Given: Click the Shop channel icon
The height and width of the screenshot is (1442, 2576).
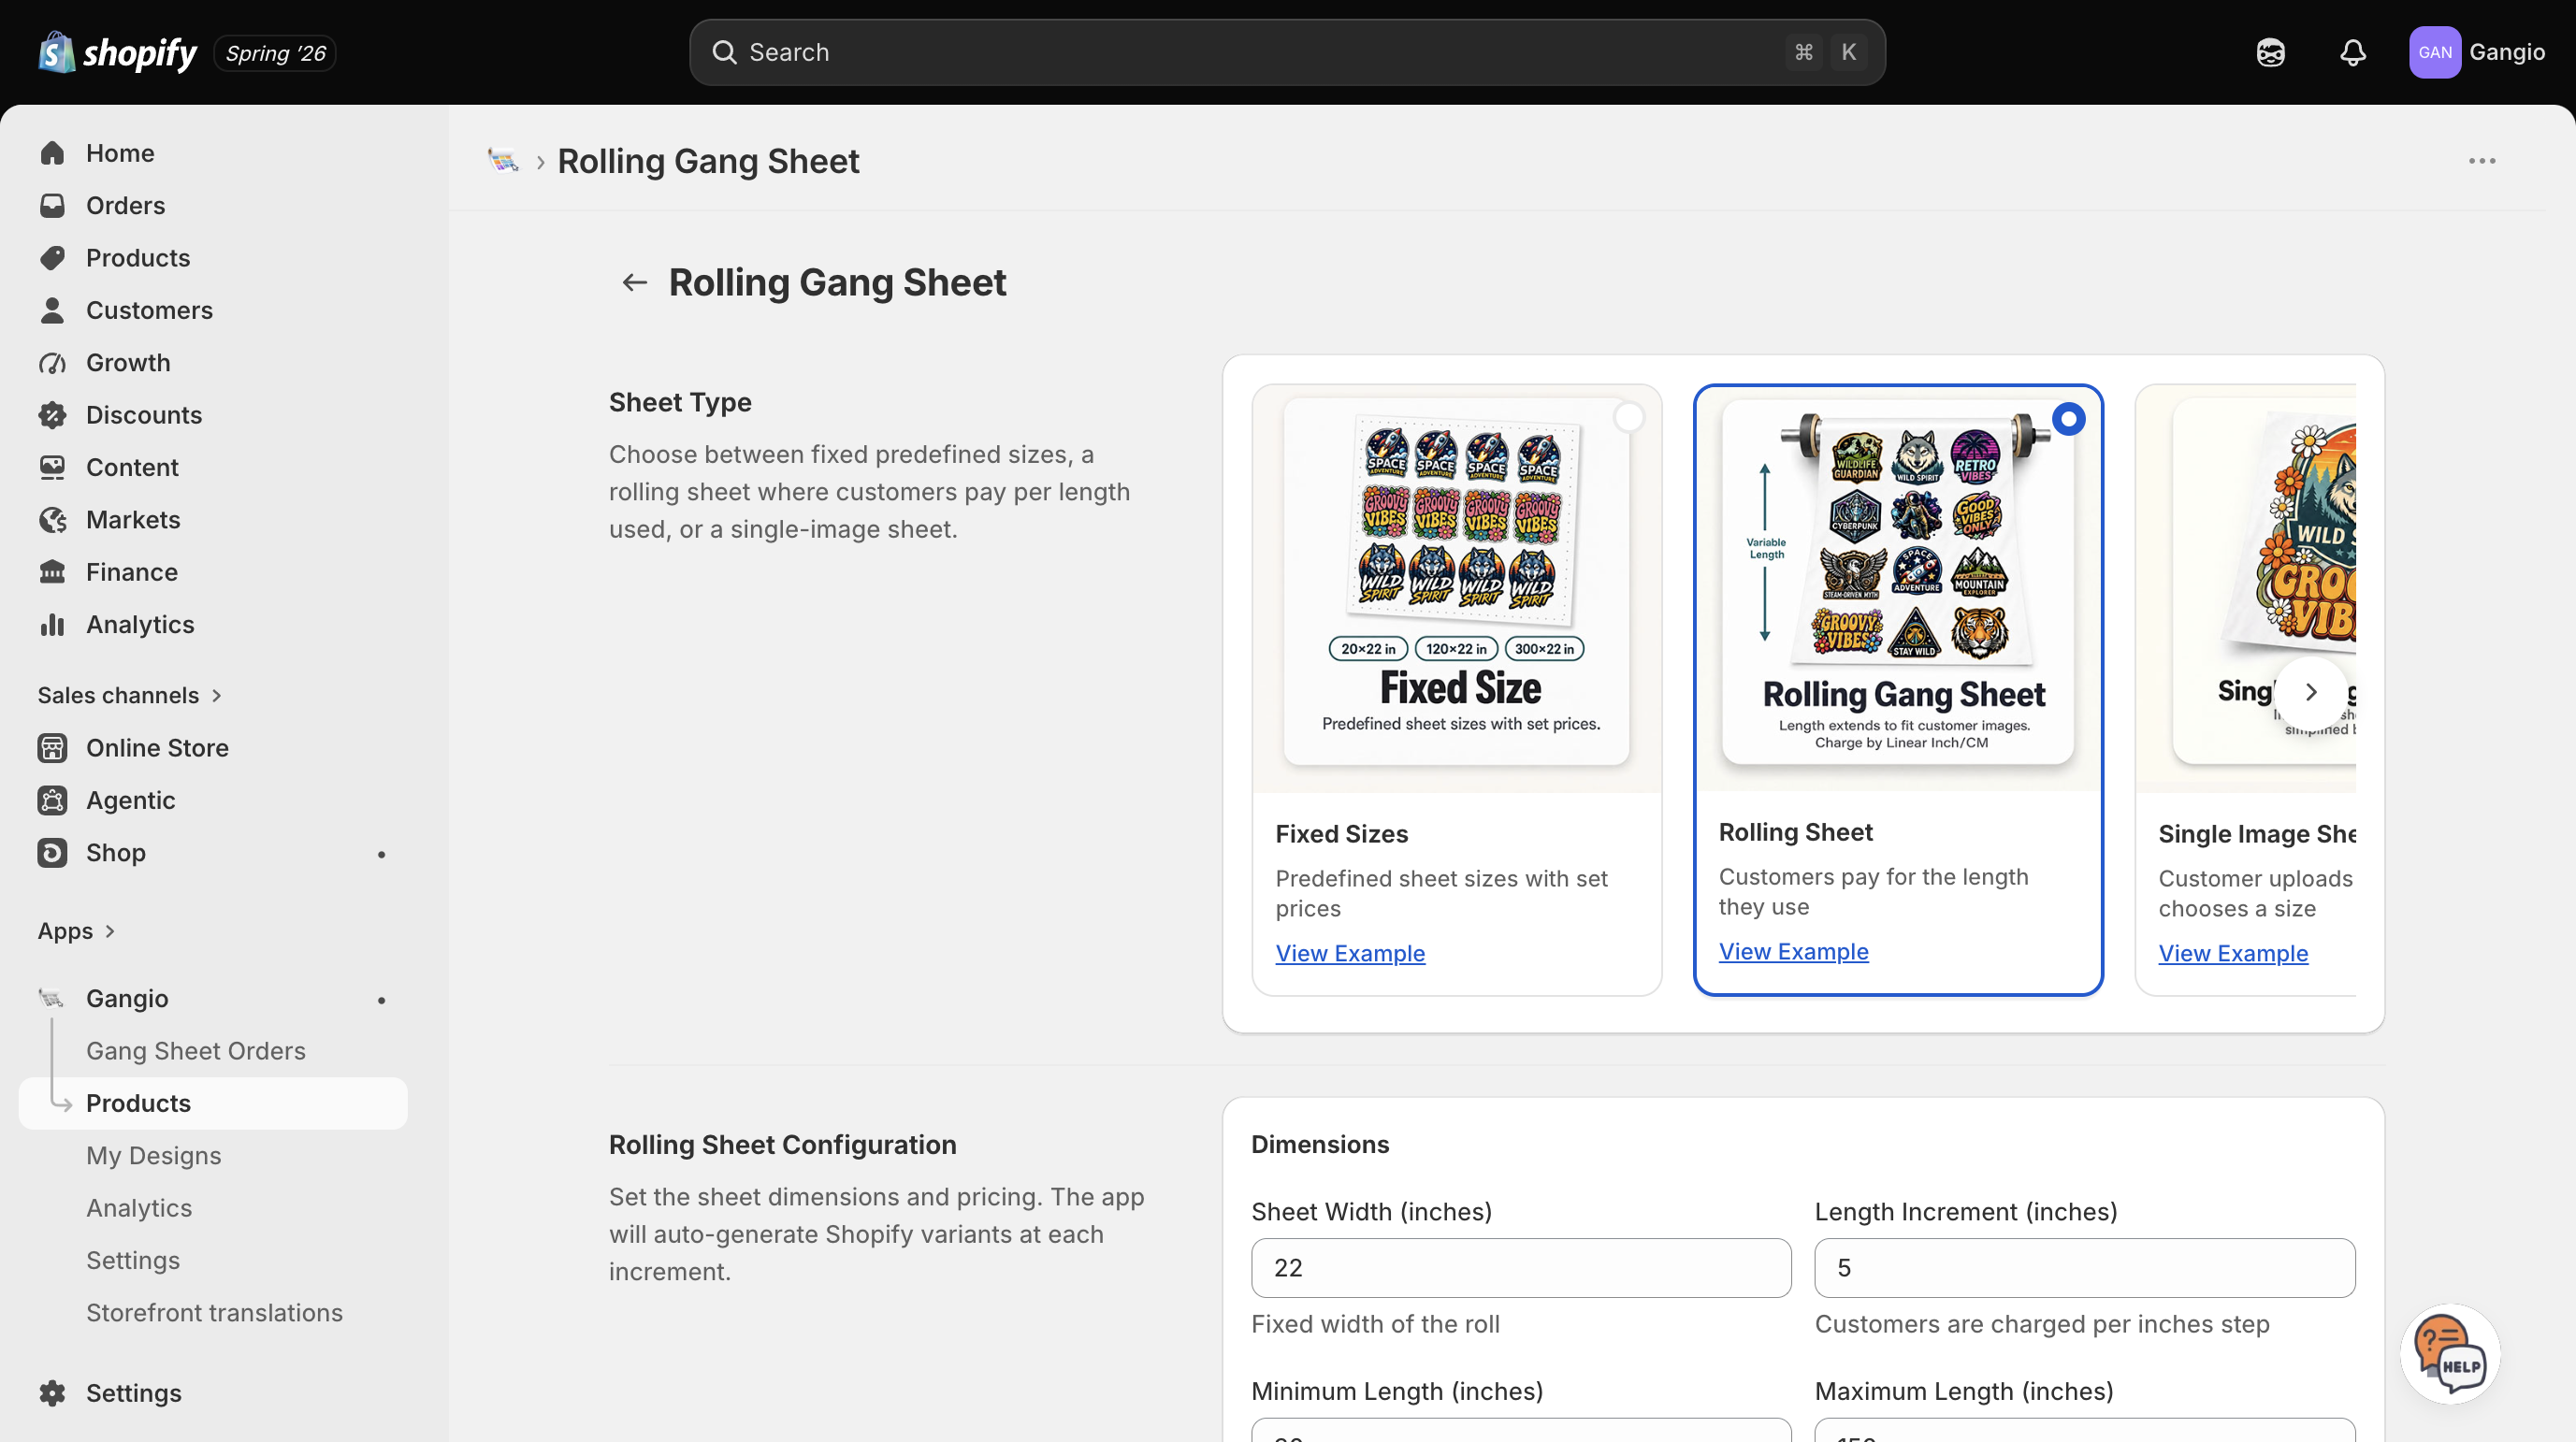Looking at the screenshot, I should point(52,853).
